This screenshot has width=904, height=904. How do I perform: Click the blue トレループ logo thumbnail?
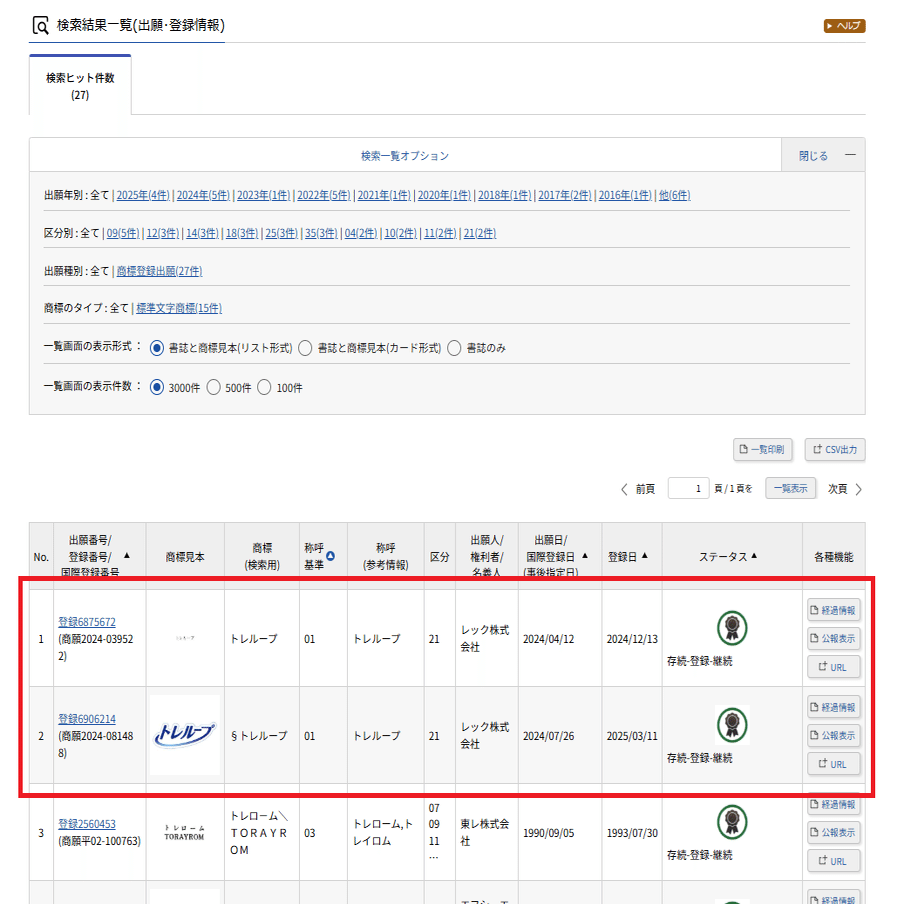pos(184,735)
